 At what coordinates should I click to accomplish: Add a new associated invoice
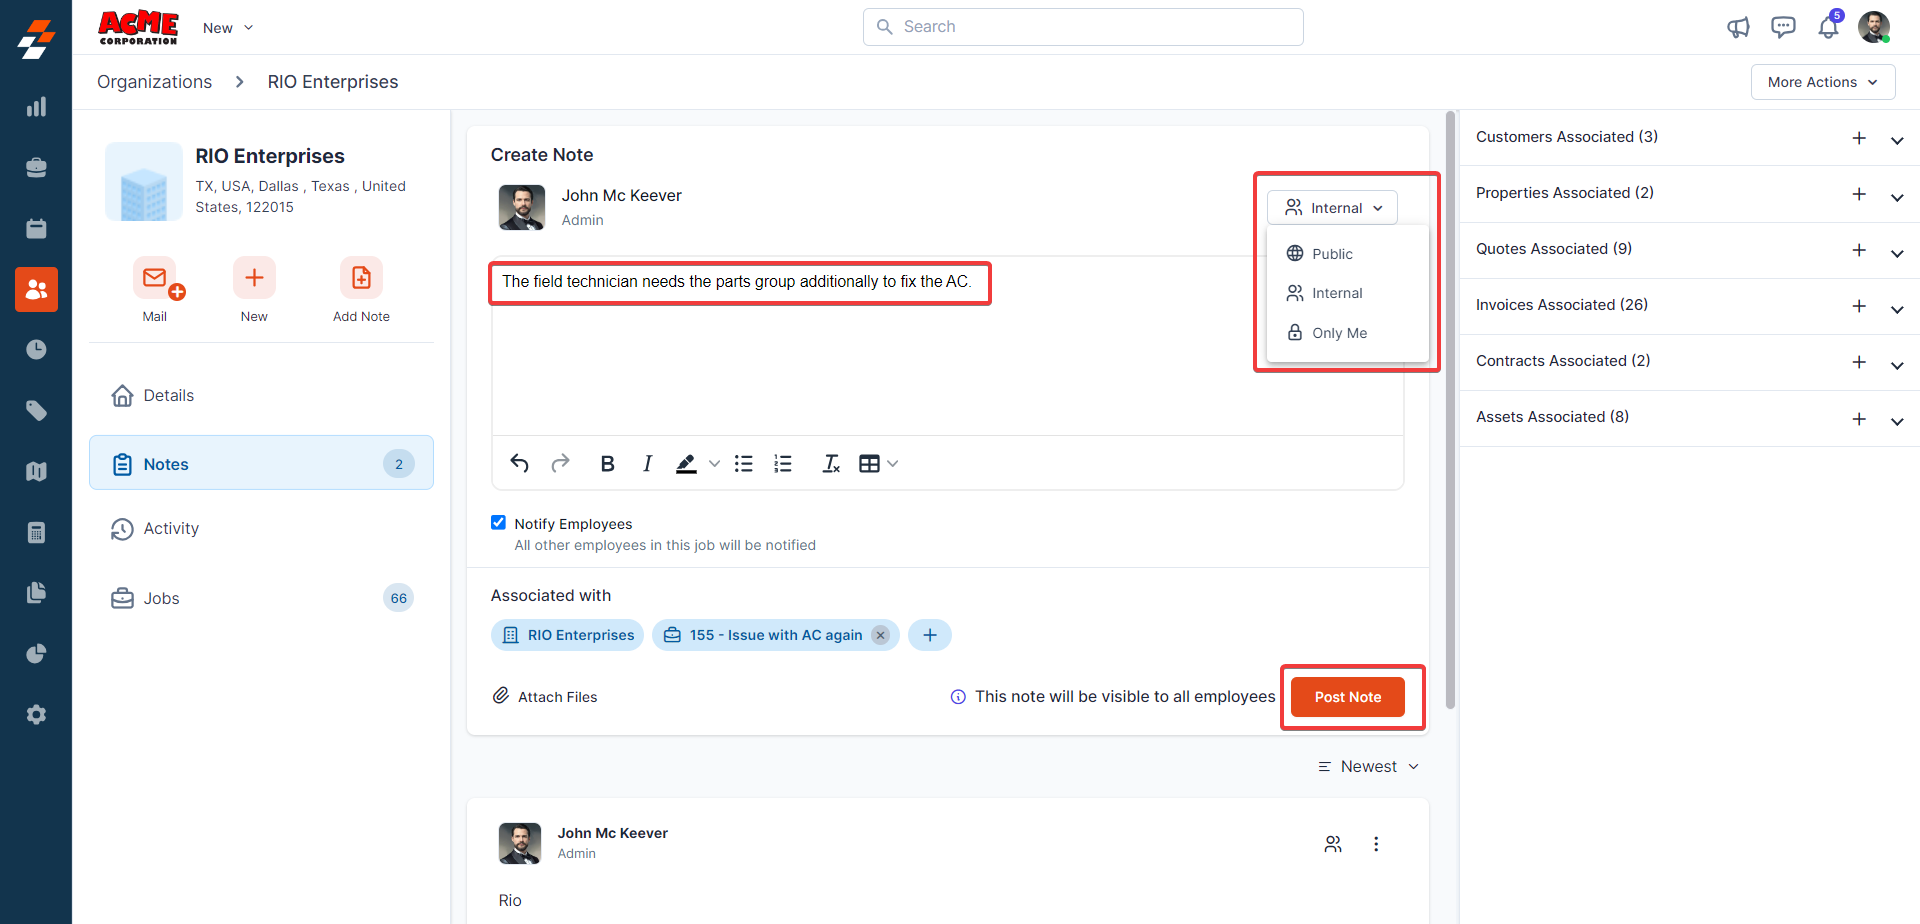(1859, 306)
